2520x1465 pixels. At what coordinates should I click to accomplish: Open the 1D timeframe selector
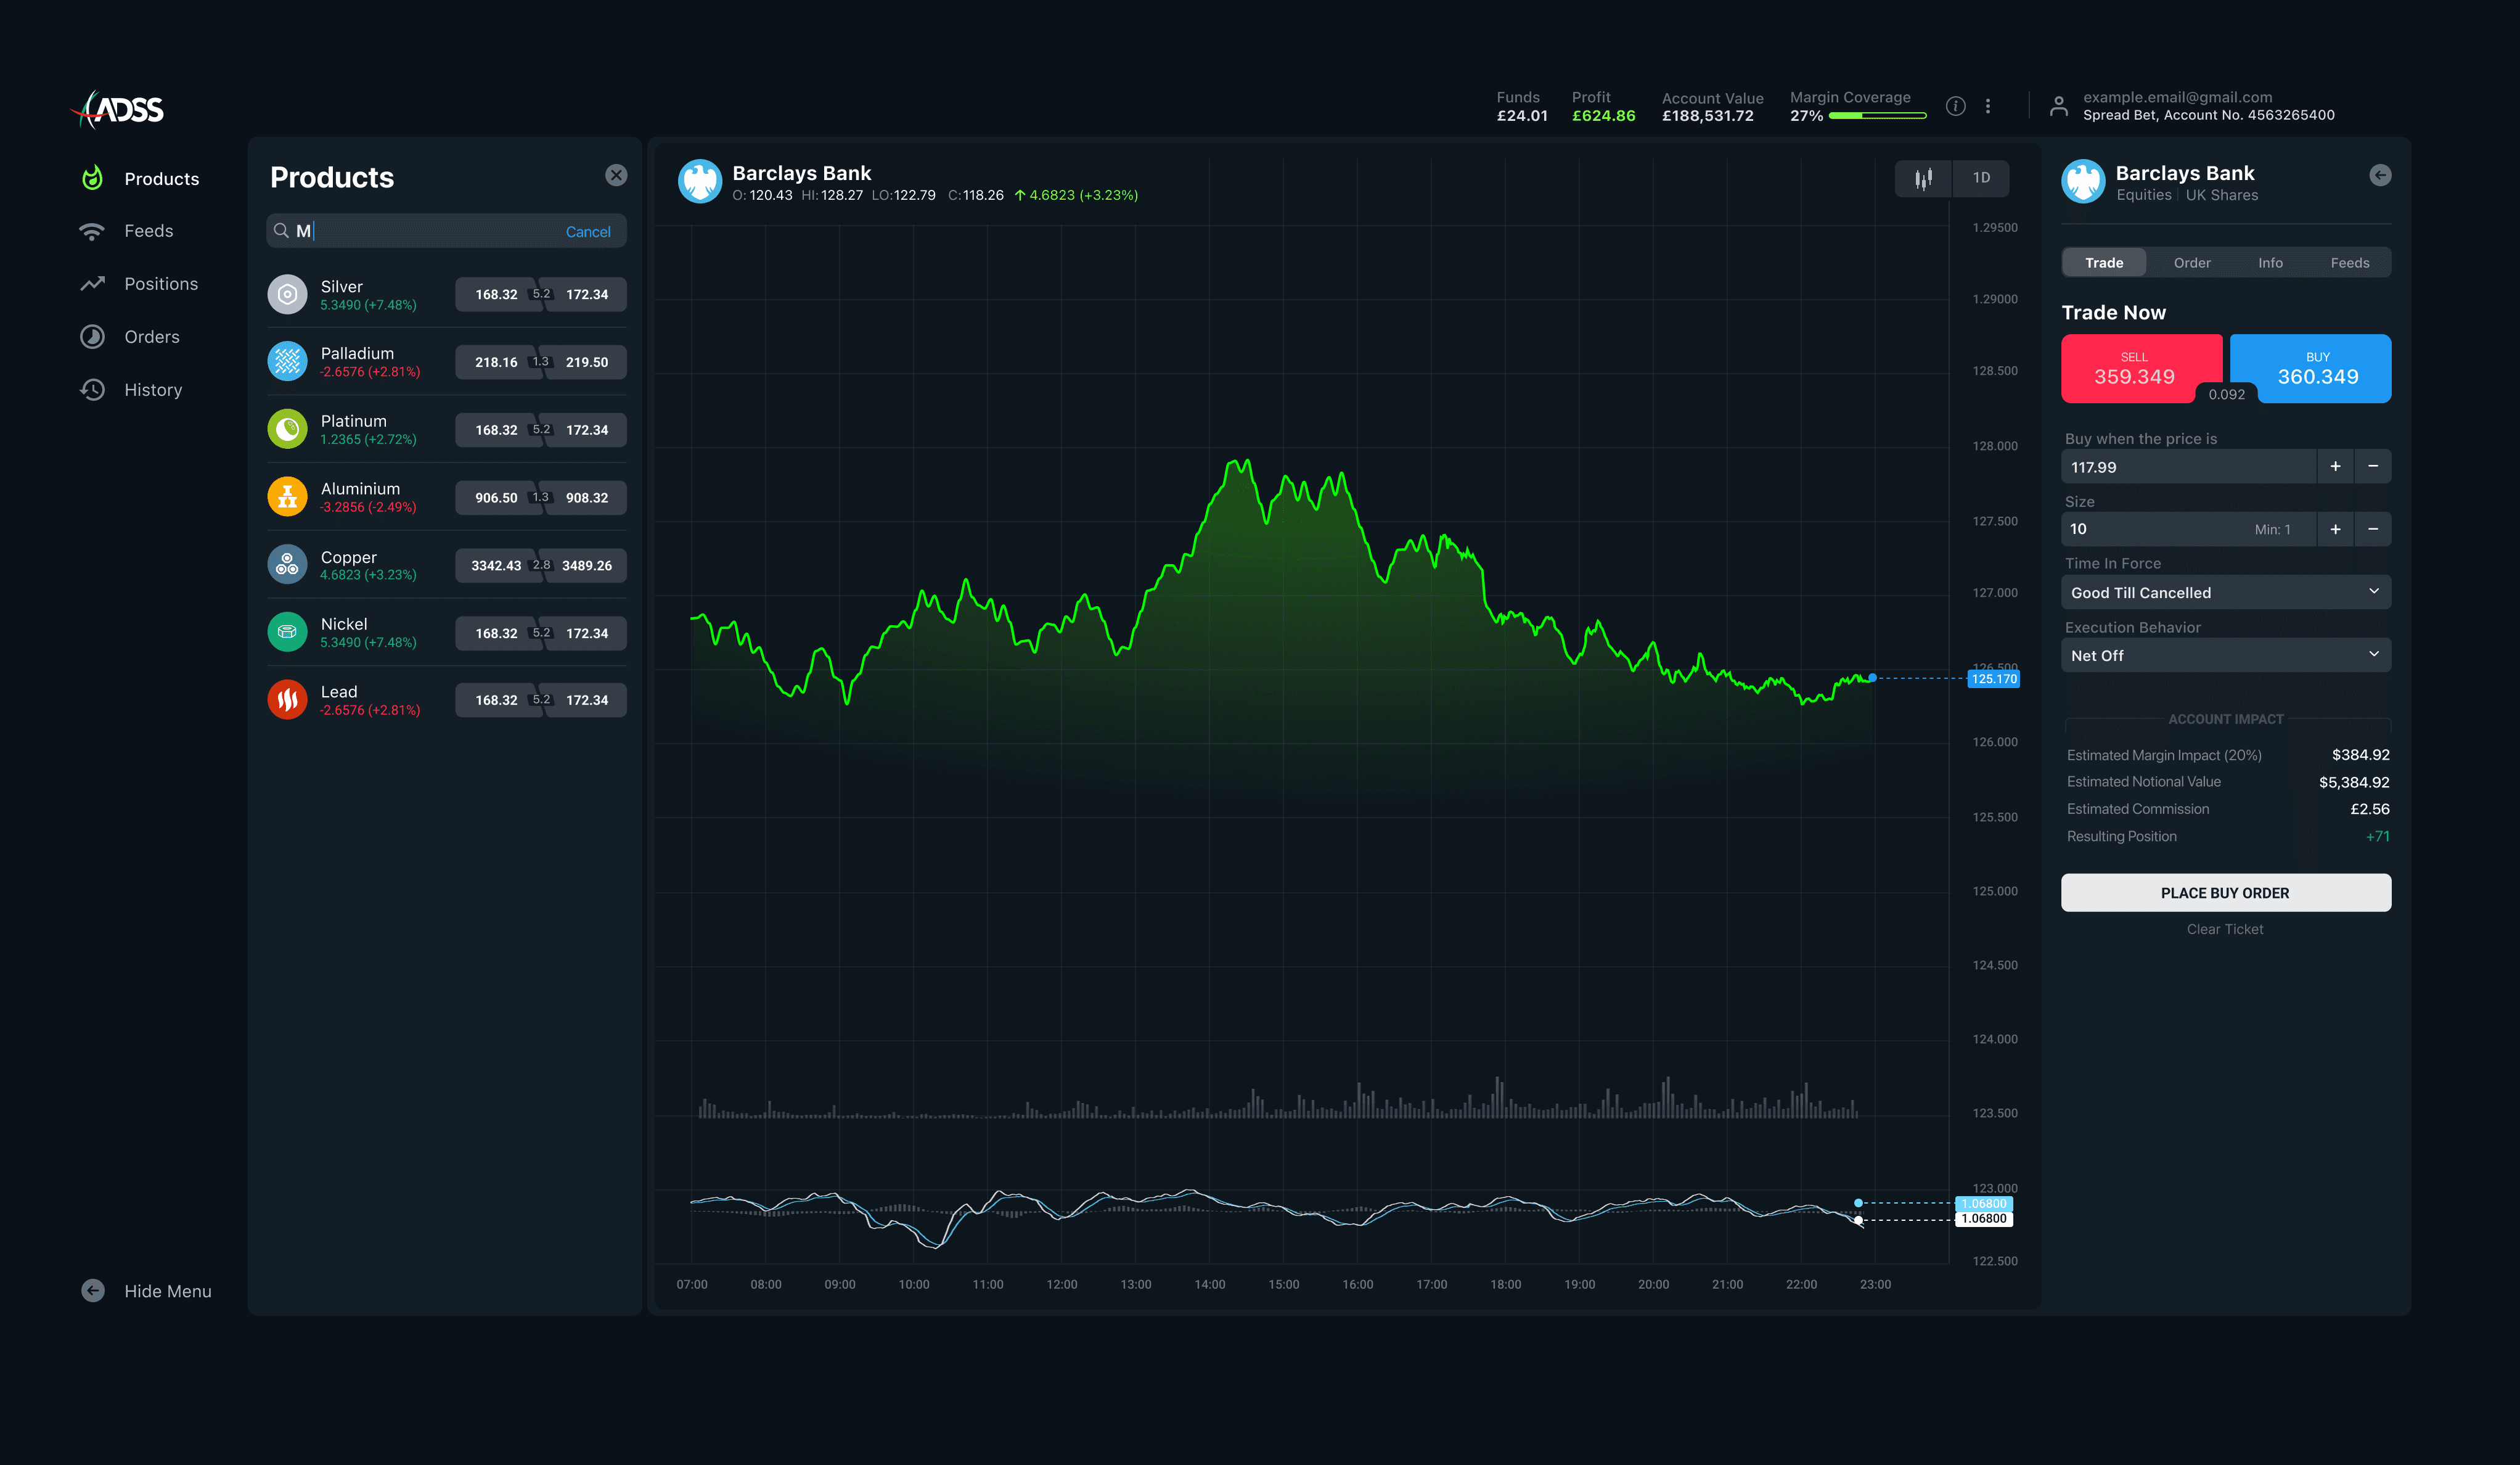(1980, 178)
